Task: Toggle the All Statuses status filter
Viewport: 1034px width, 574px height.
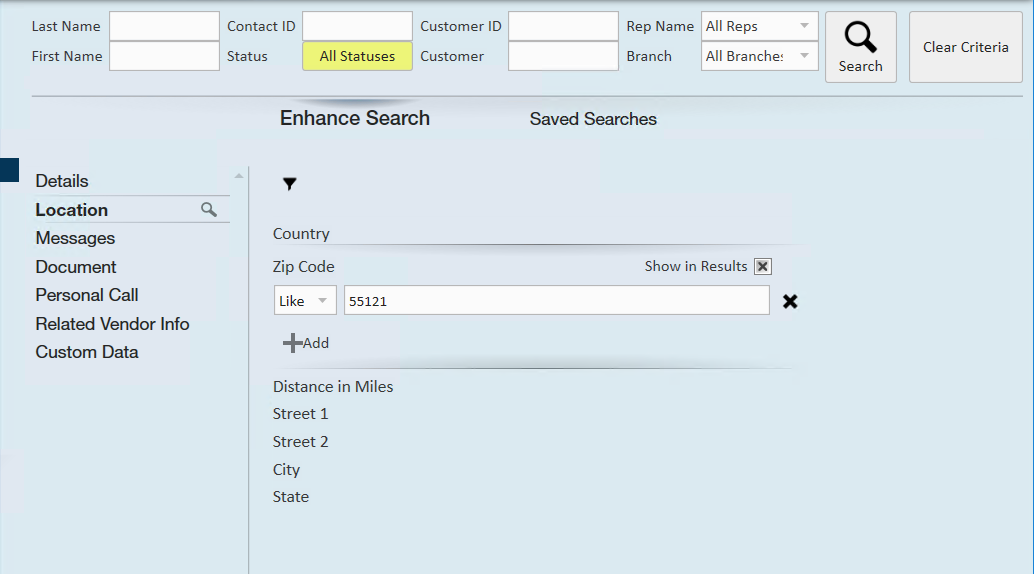Action: tap(357, 56)
